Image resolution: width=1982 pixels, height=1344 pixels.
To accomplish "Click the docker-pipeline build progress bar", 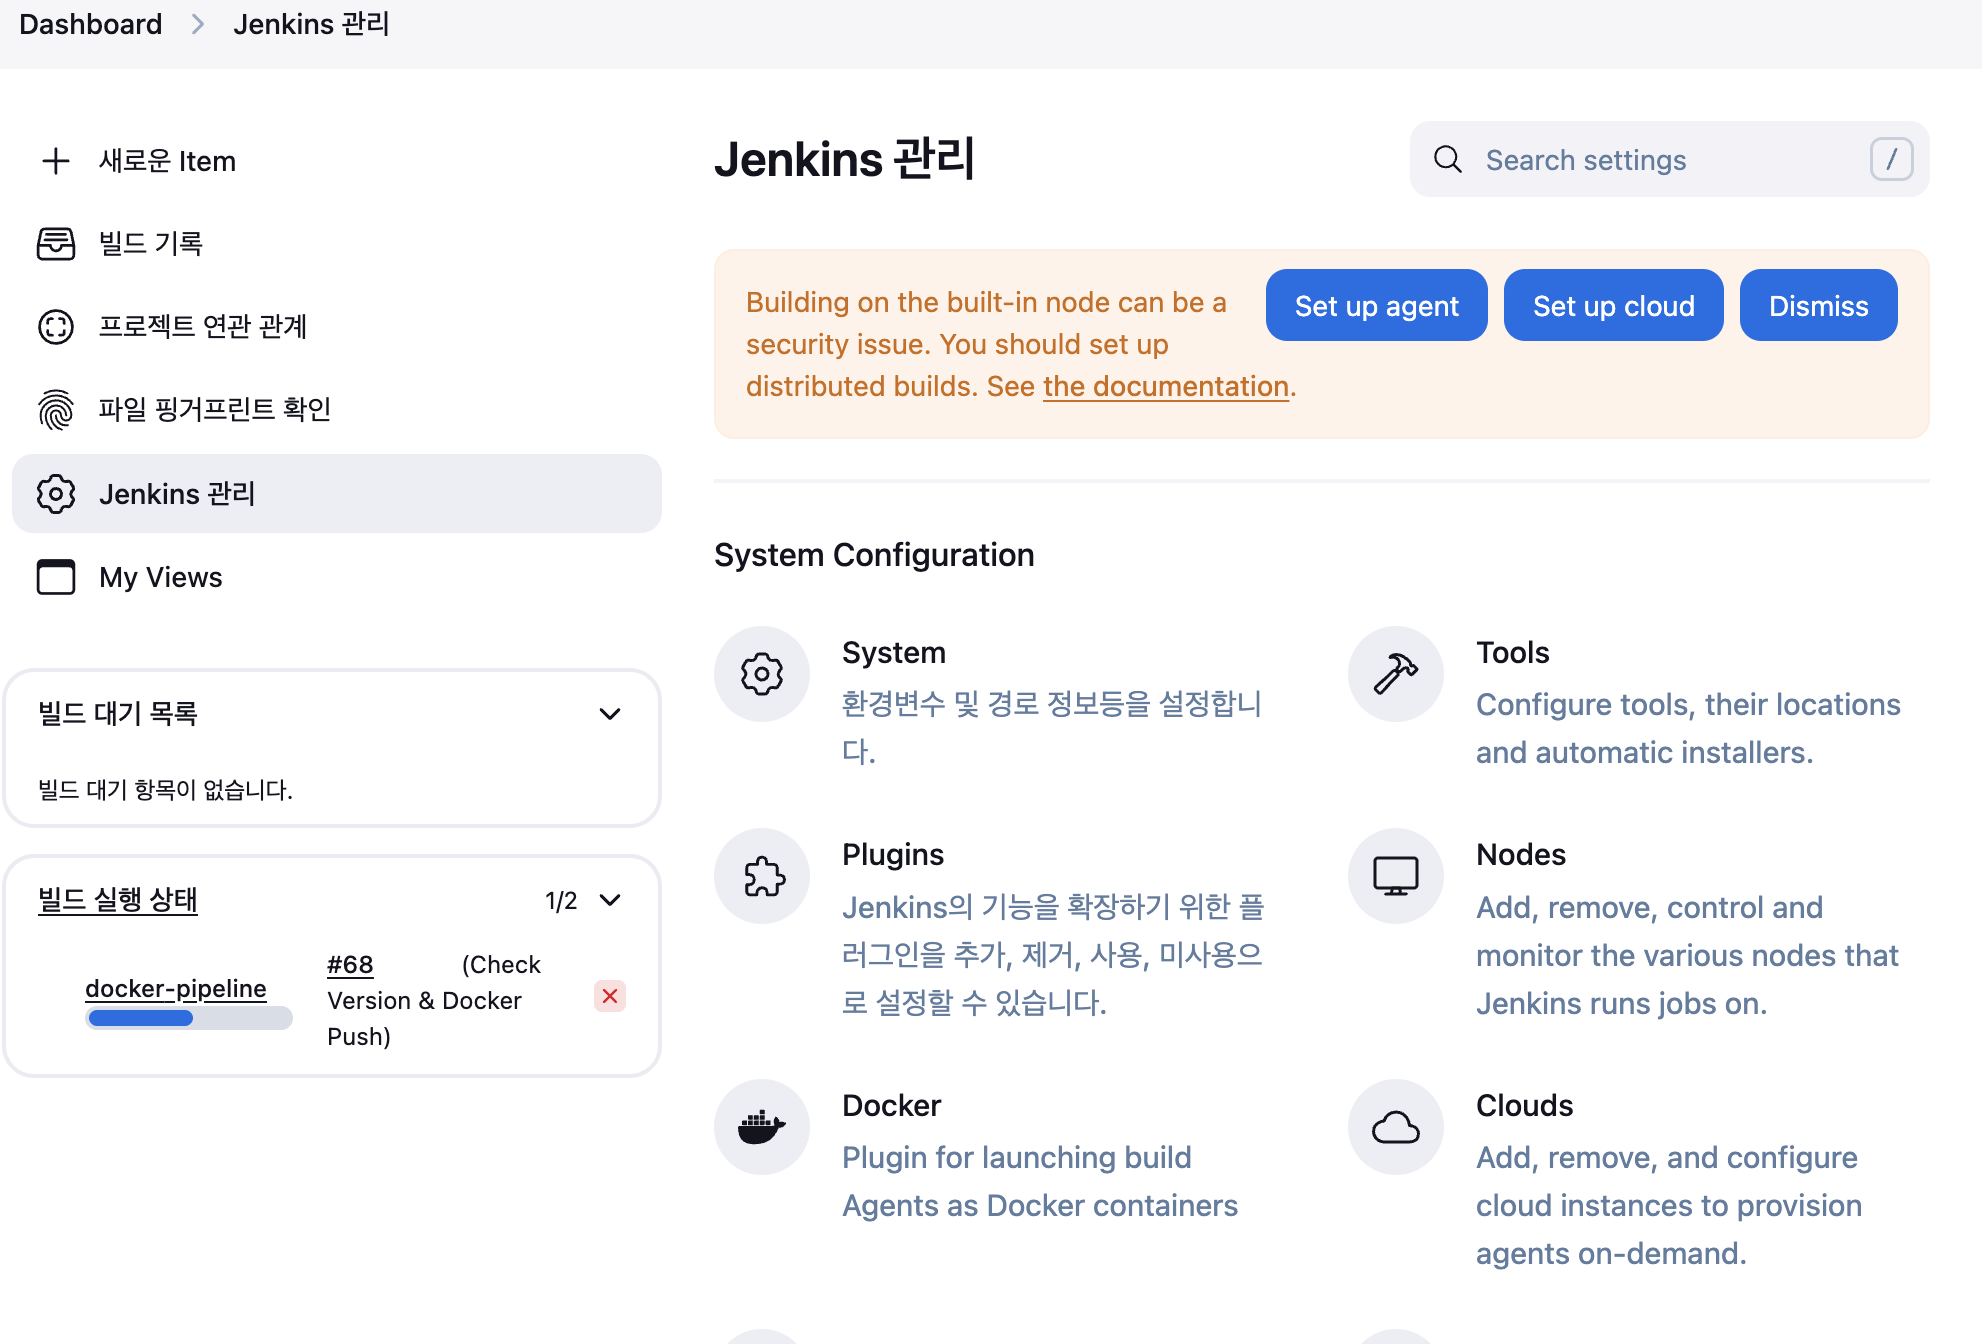I will pyautogui.click(x=189, y=1018).
